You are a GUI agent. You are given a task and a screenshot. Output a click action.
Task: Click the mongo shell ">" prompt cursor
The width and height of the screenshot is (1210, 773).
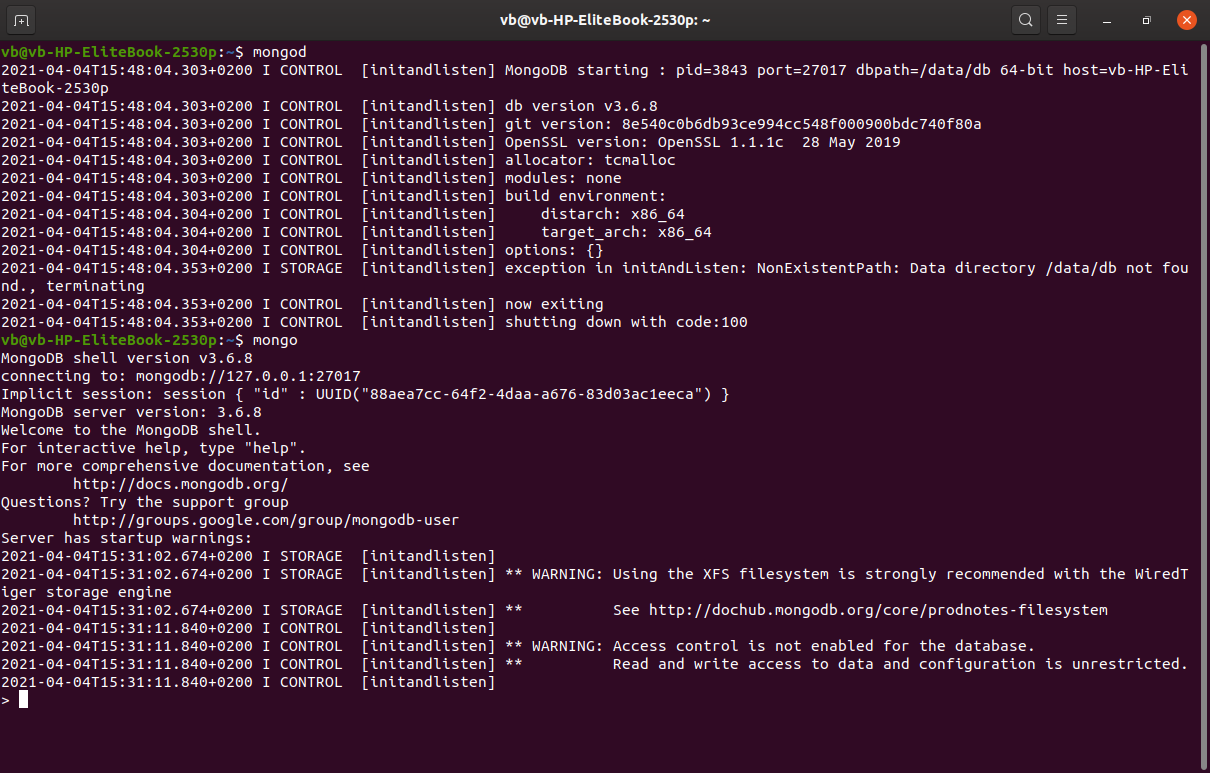pyautogui.click(x=23, y=700)
